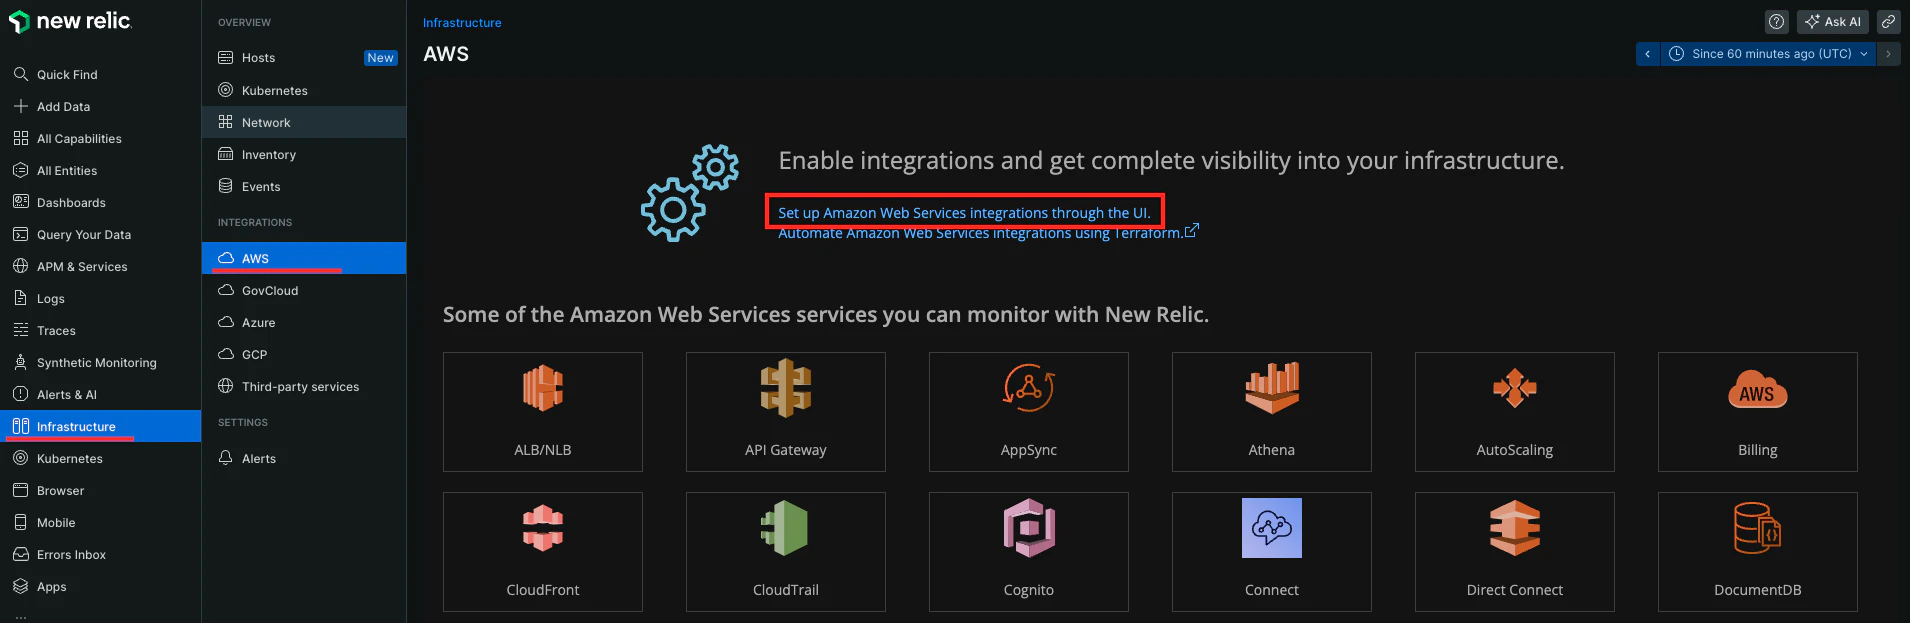Open Terraform automation link

[988, 233]
